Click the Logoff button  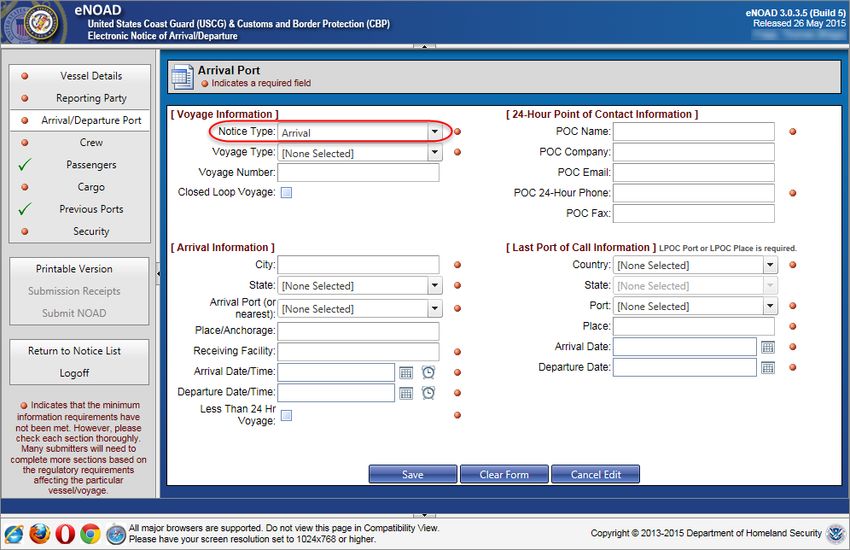(79, 373)
